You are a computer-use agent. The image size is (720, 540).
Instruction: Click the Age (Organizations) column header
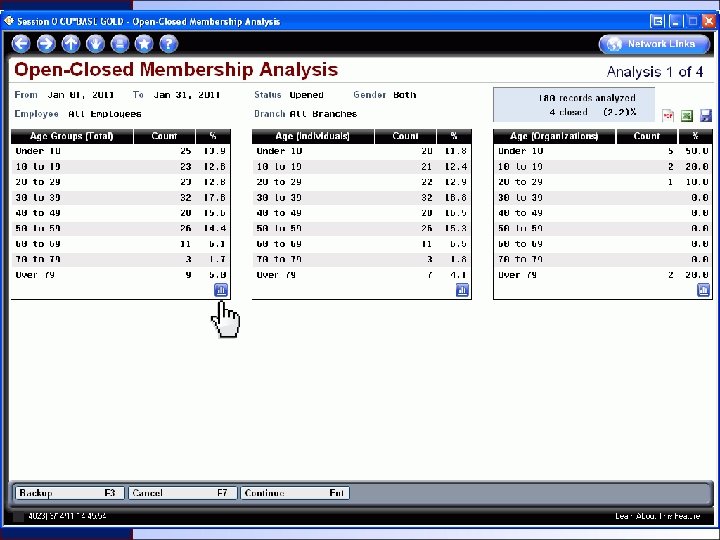pyautogui.click(x=554, y=136)
